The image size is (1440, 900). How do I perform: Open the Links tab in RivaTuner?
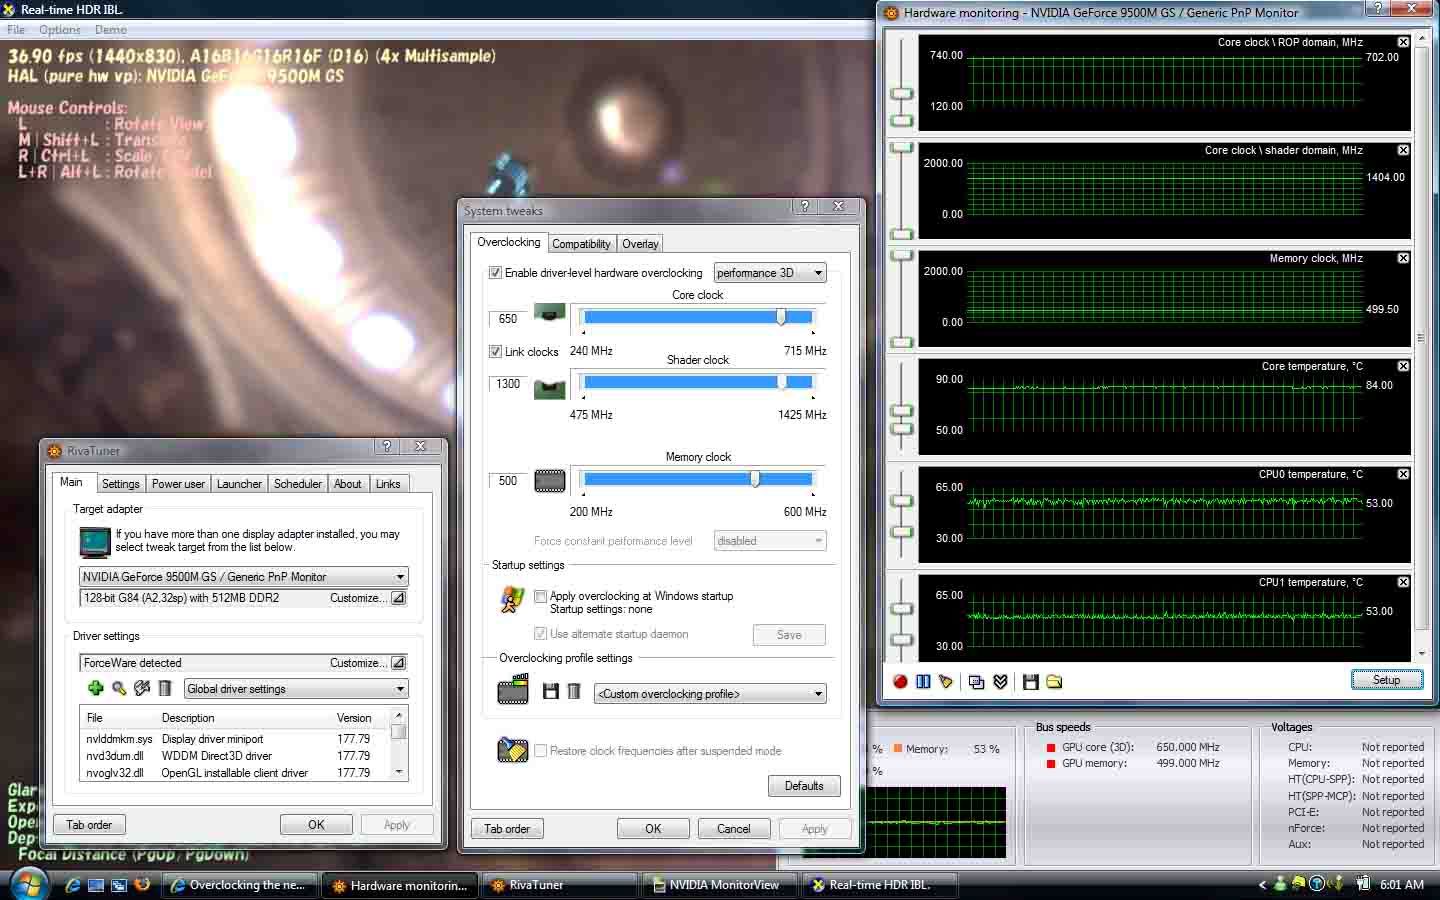388,484
